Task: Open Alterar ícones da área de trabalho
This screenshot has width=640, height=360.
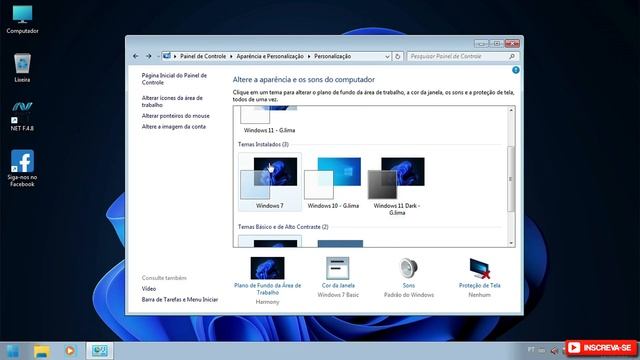Action: click(x=172, y=101)
